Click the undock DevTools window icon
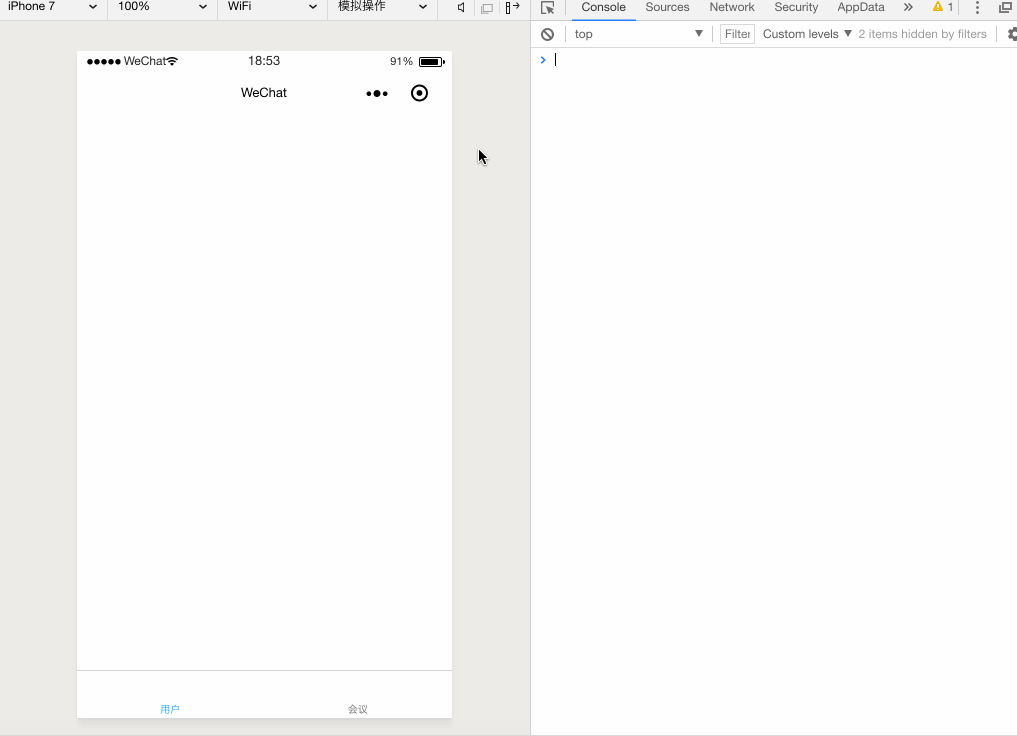The image size is (1017, 736). point(1005,8)
